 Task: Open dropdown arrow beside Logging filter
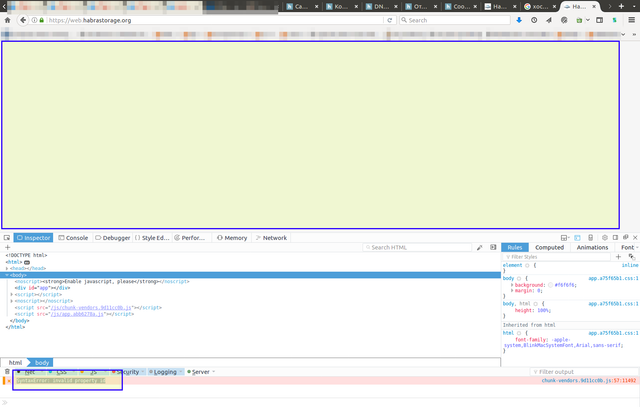[180, 372]
